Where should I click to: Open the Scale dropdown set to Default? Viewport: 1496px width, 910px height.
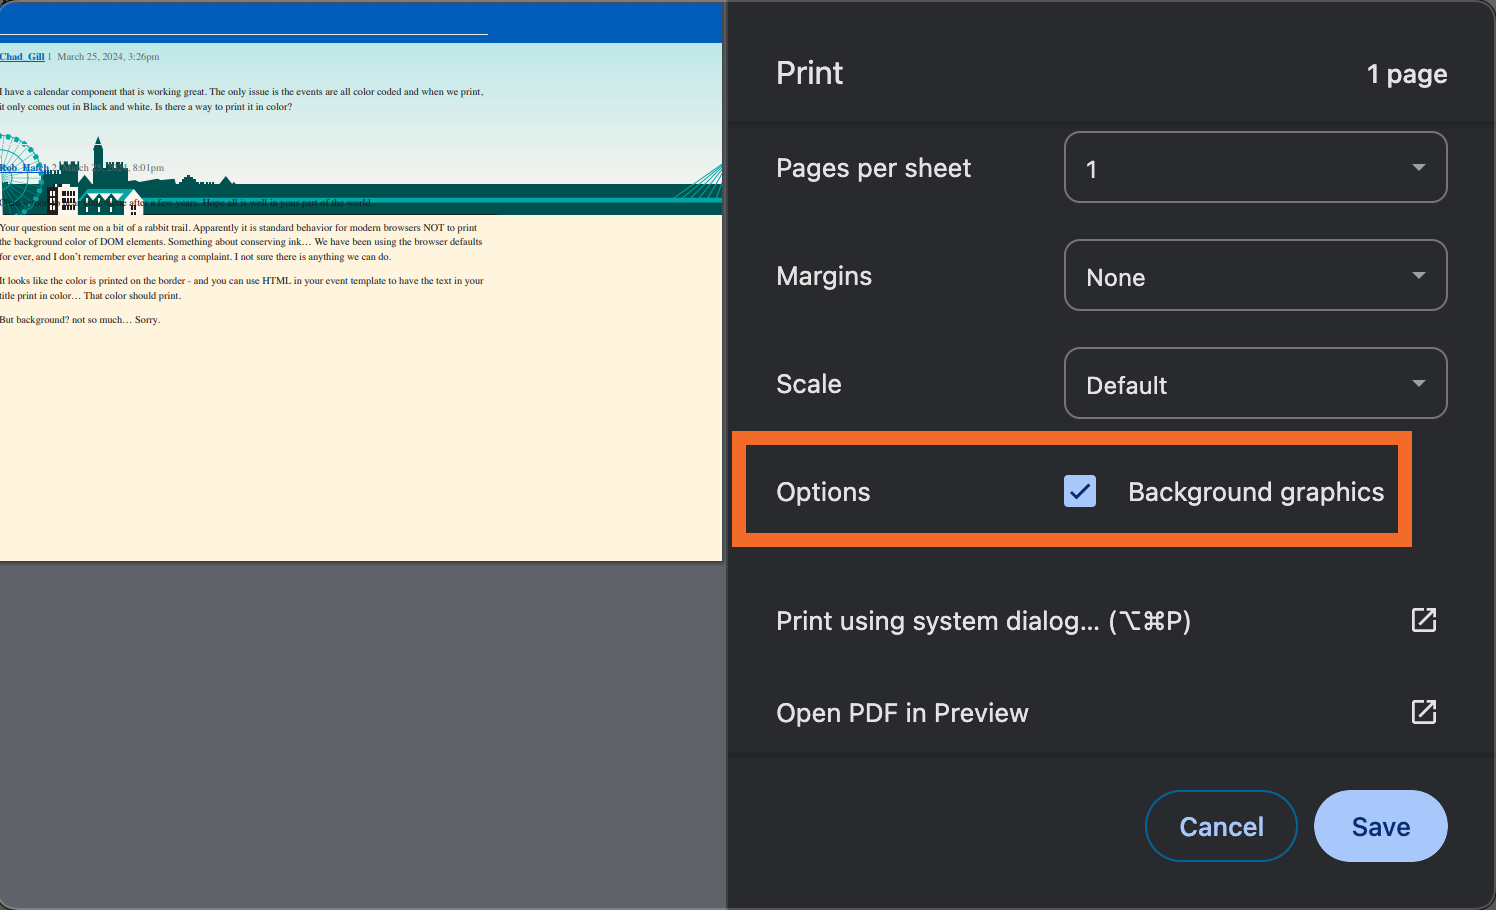click(1255, 383)
